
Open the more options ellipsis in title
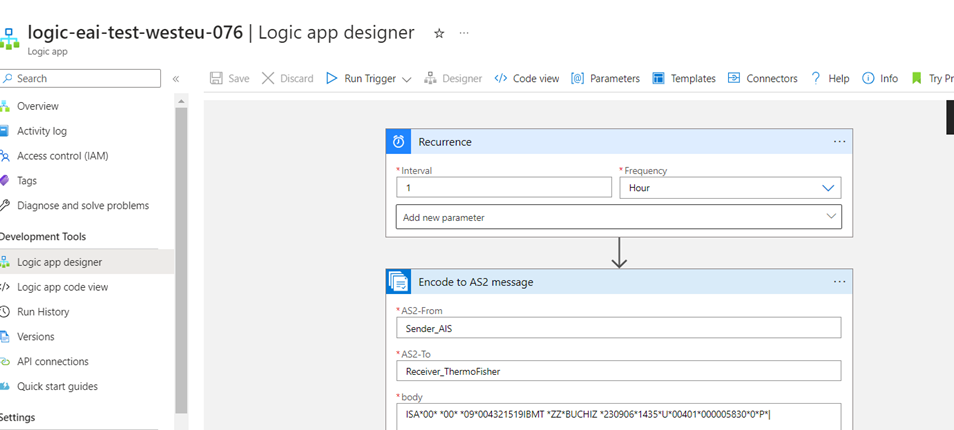coord(464,33)
